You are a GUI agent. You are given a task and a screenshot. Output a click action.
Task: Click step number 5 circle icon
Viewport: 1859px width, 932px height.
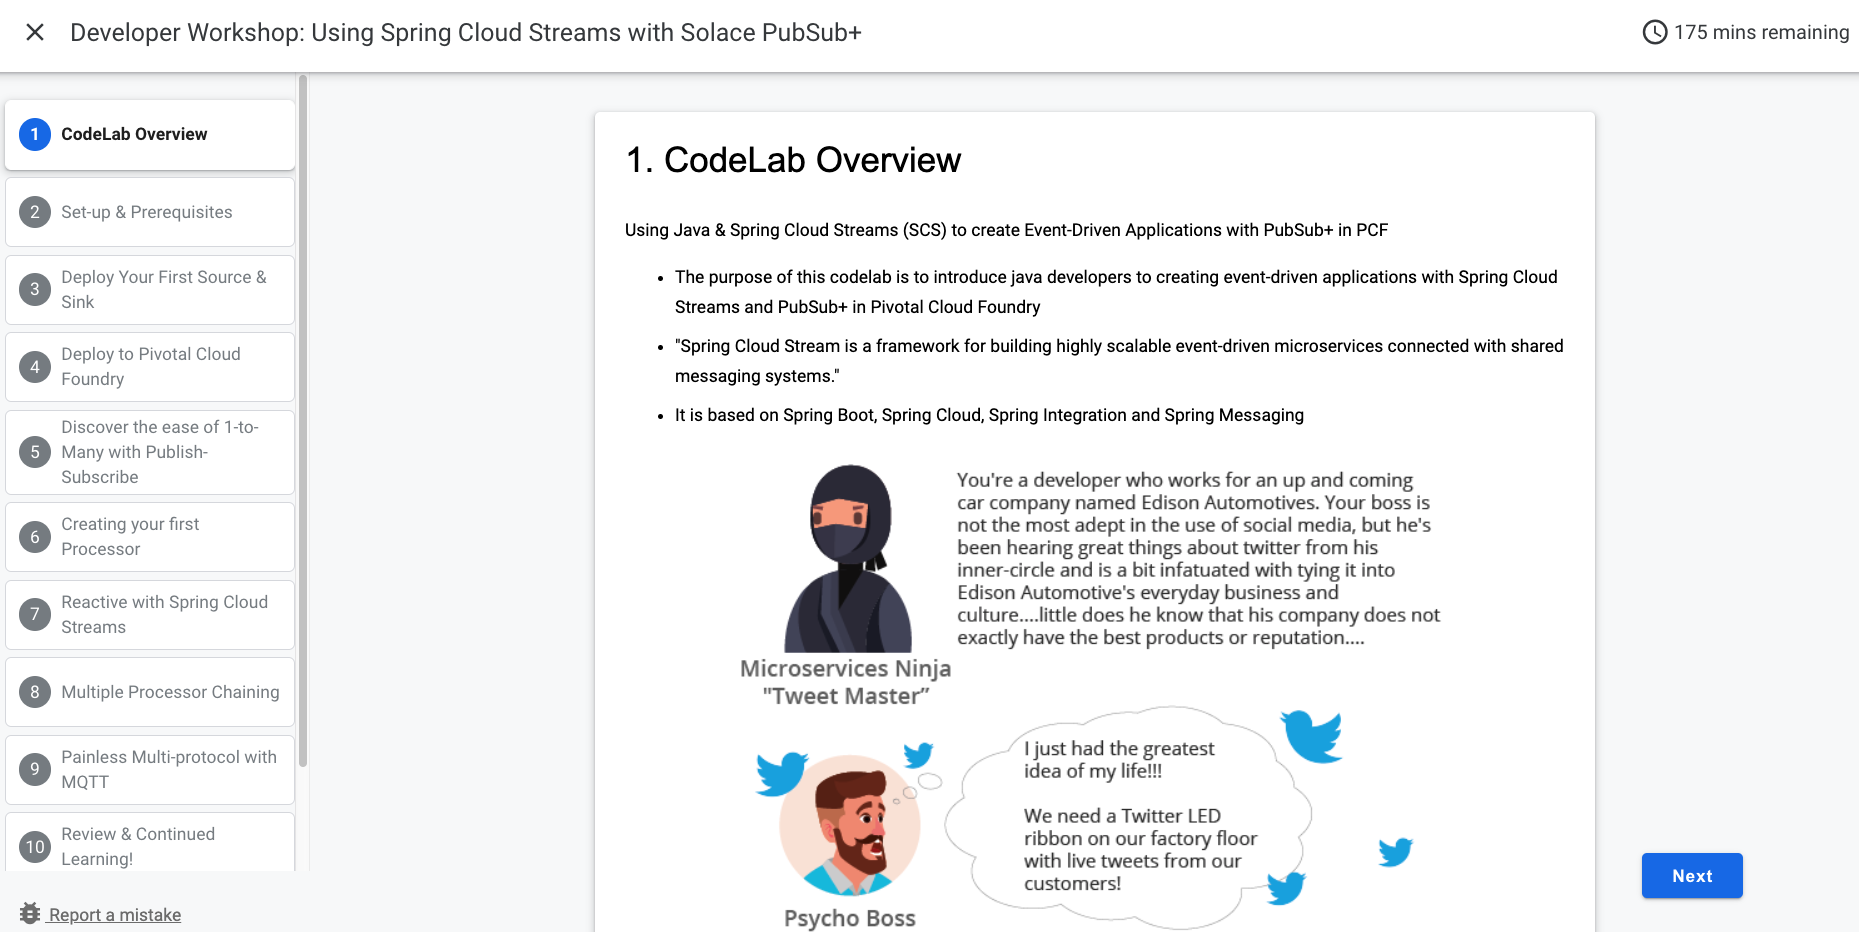(x=35, y=452)
